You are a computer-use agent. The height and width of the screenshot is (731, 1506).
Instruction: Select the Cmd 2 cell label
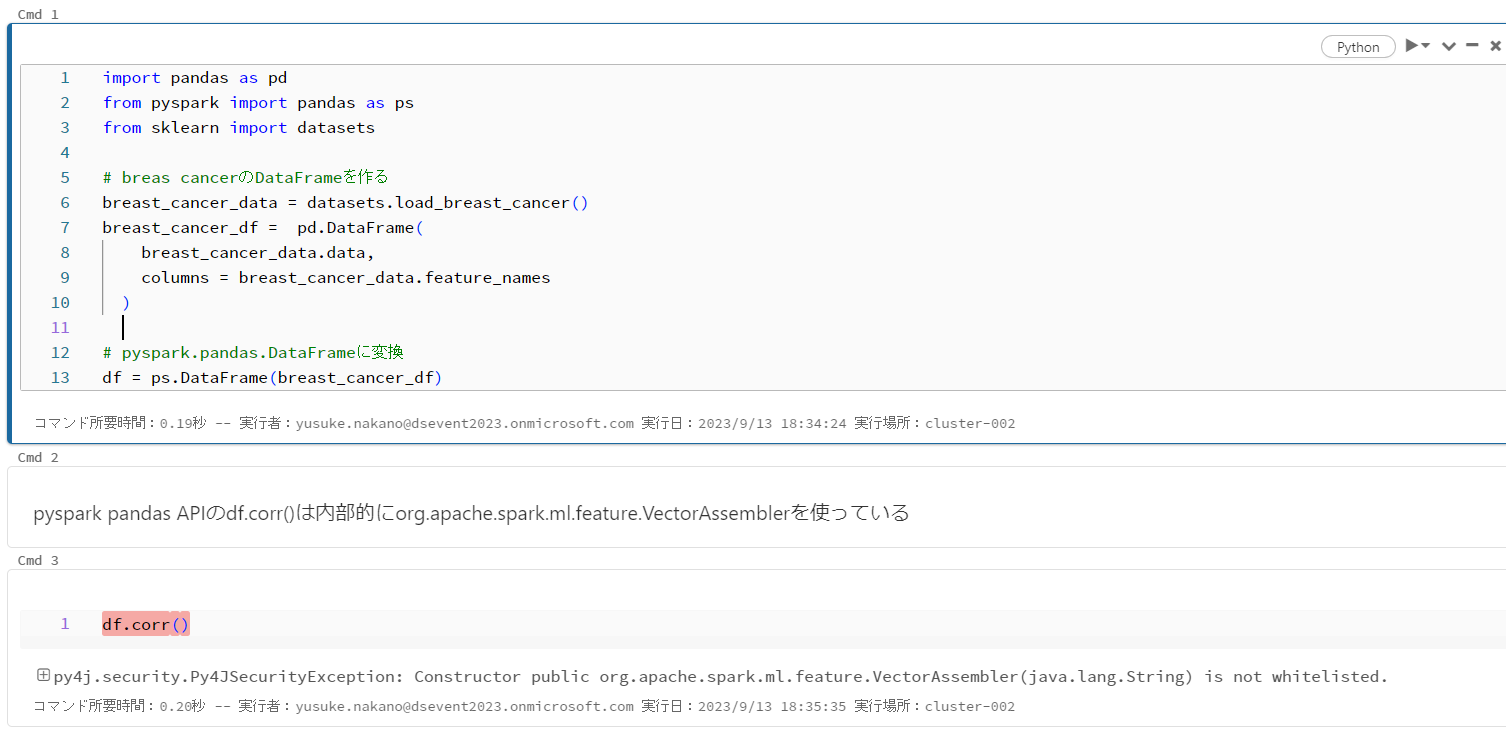pyautogui.click(x=38, y=457)
